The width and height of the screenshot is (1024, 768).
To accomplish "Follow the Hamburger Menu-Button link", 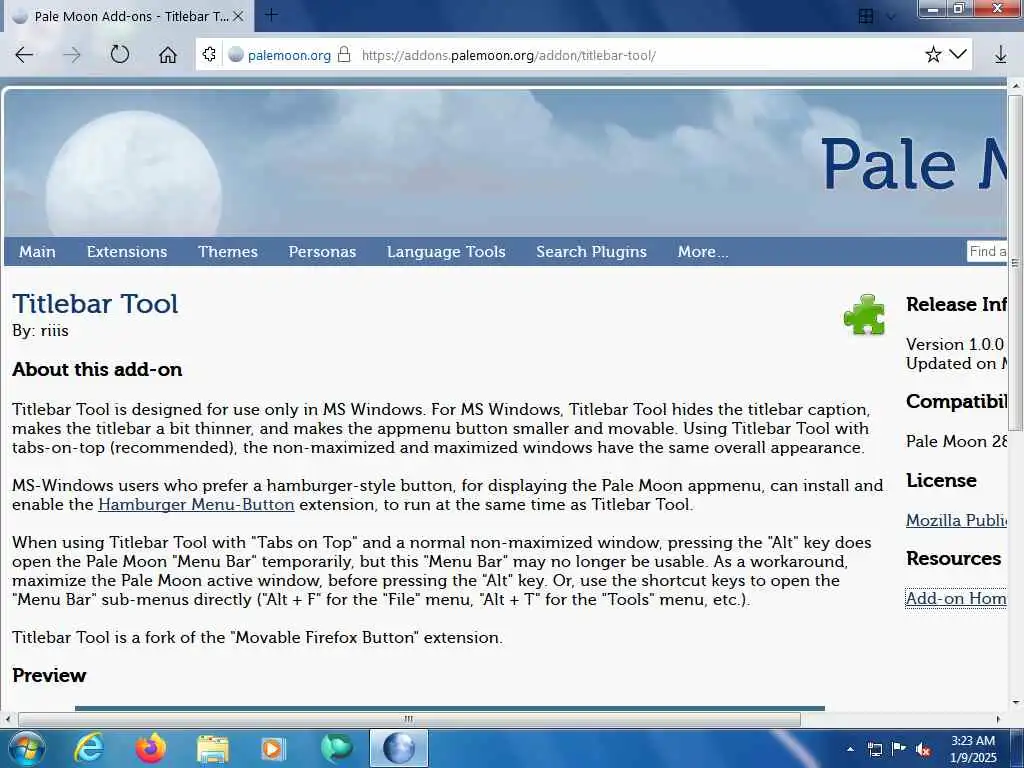I will coord(196,505).
